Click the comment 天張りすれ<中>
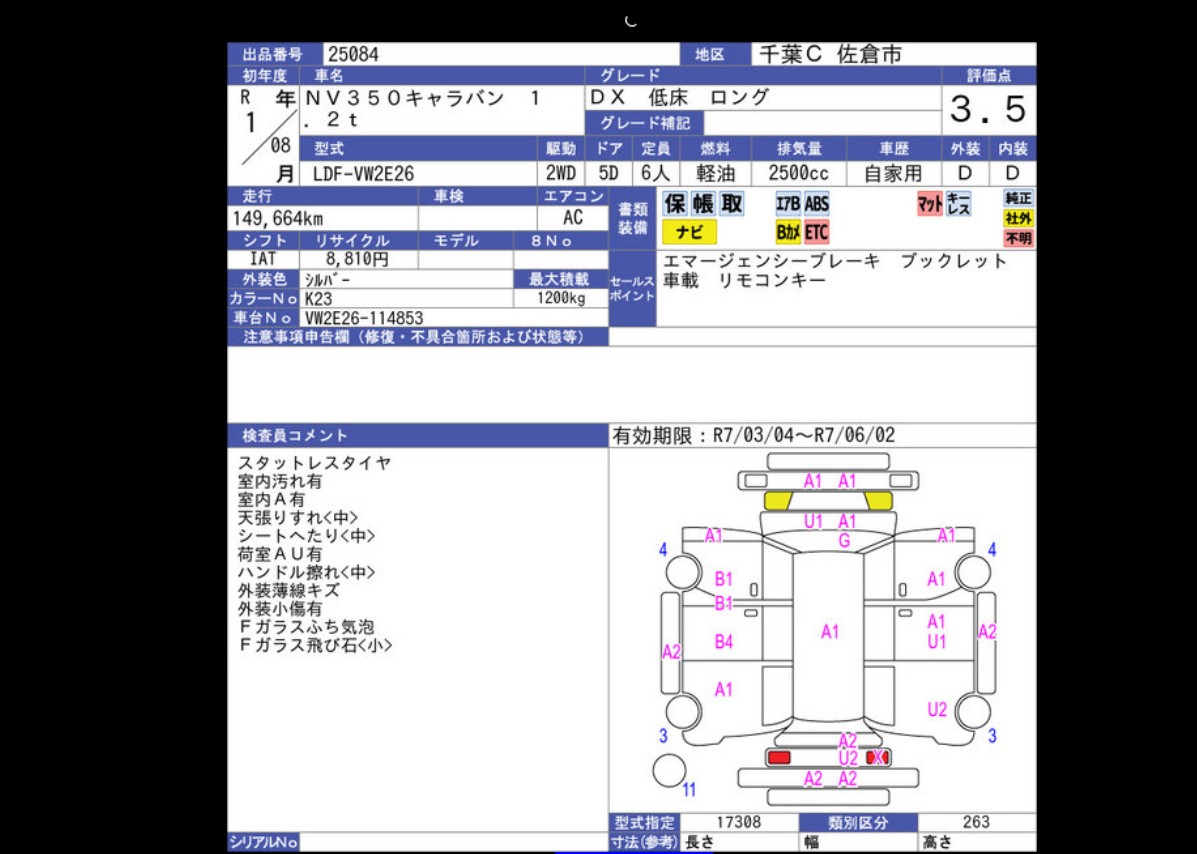Viewport: 1197px width, 854px height. pos(298,518)
